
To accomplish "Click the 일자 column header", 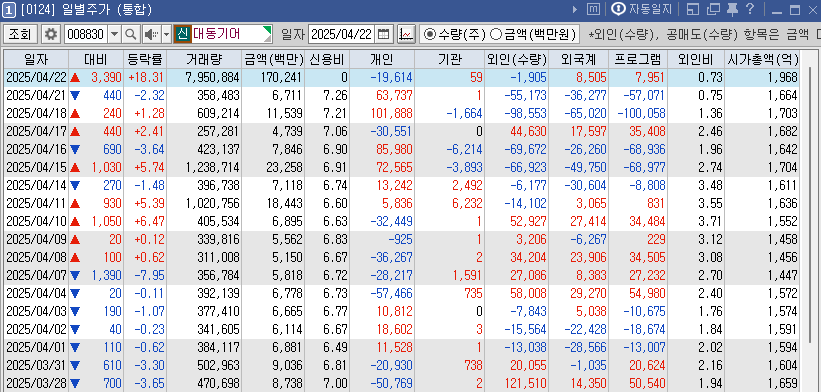I will pos(36,59).
